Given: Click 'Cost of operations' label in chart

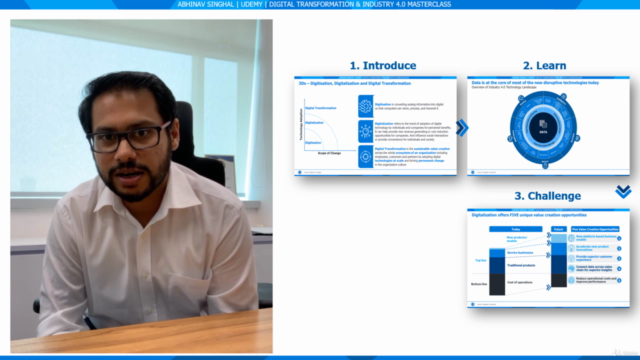Looking at the screenshot, I should [x=519, y=282].
